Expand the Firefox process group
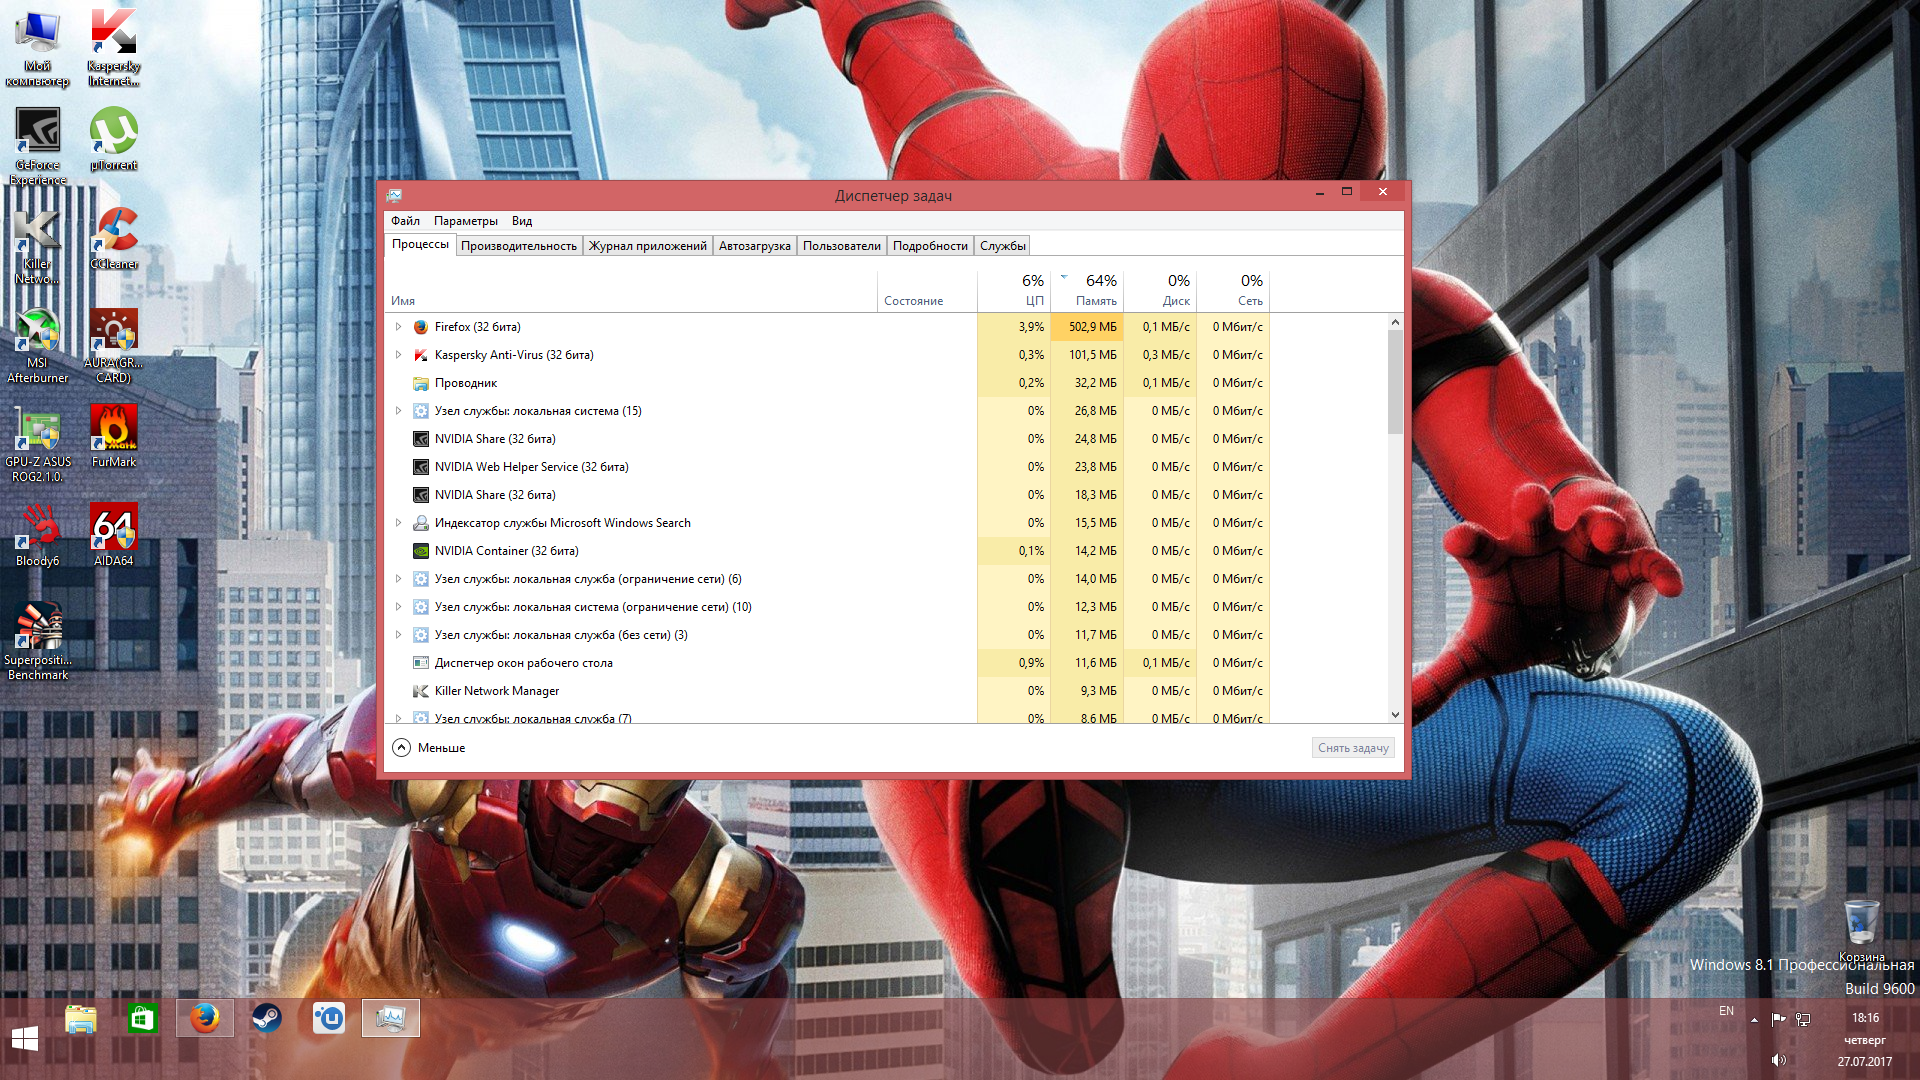Screen dimensions: 1920x1080 point(398,327)
